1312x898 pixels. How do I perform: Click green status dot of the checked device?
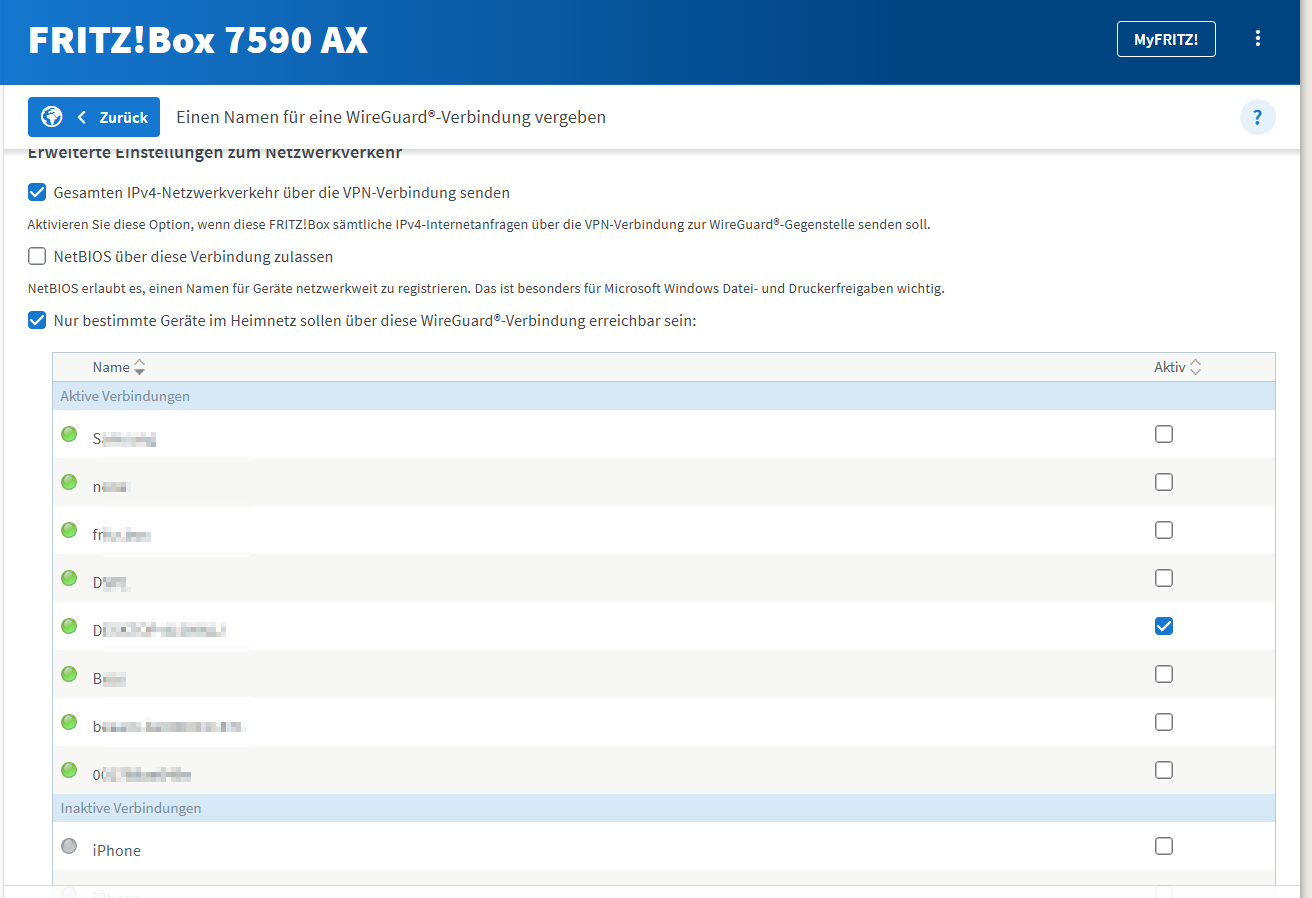point(69,626)
